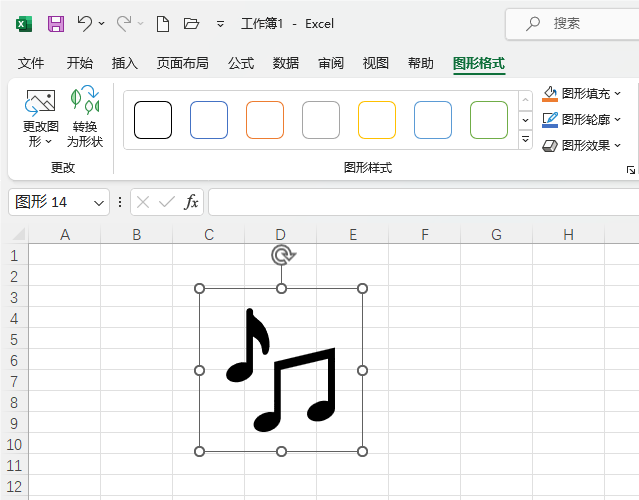Image resolution: width=639 pixels, height=500 pixels.
Task: Expand the Name Box dropdown arrow
Action: (x=99, y=203)
